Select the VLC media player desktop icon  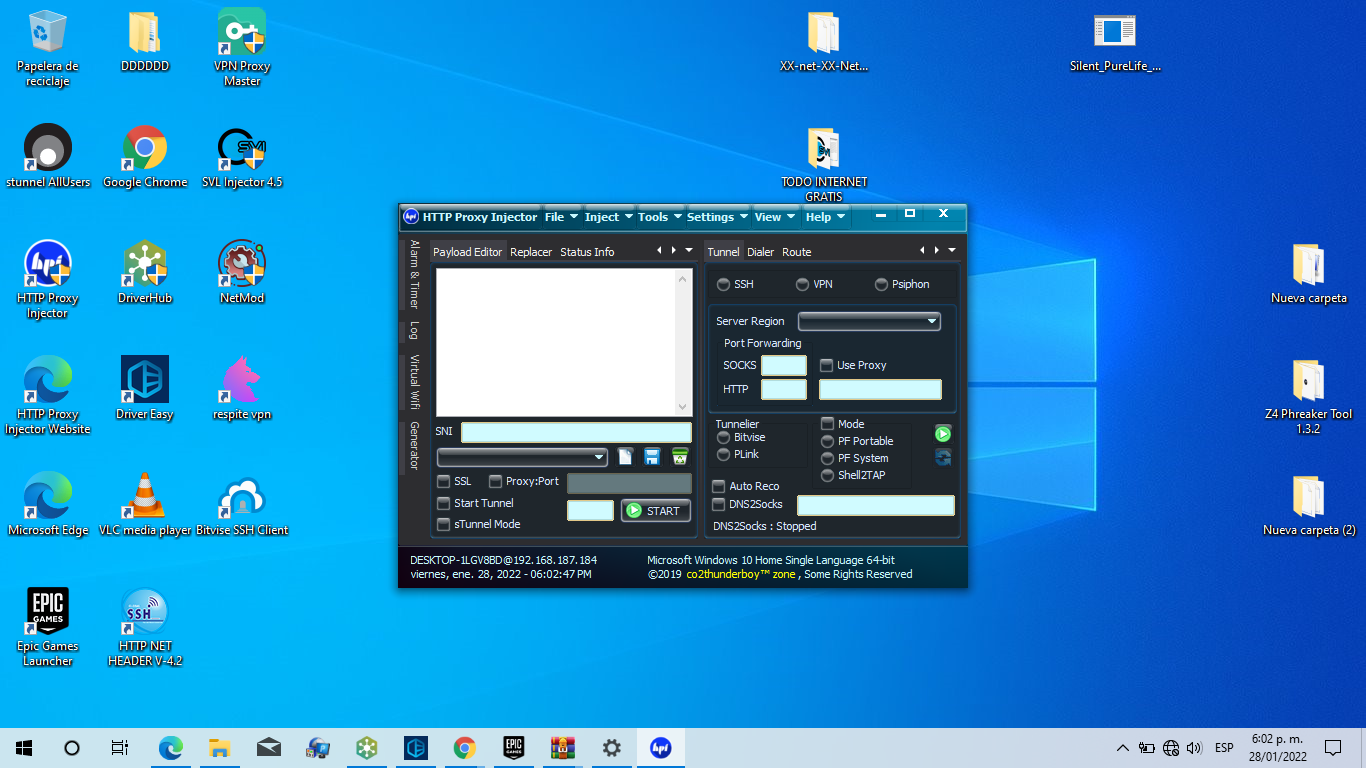[145, 505]
